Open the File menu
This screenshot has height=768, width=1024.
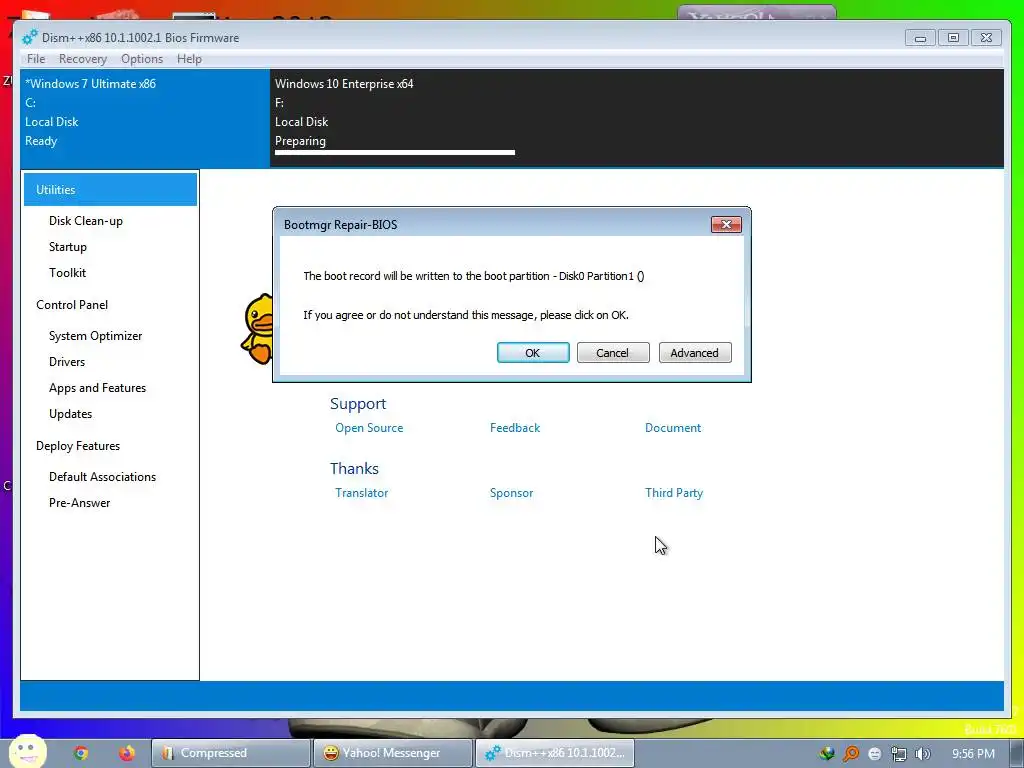36,59
